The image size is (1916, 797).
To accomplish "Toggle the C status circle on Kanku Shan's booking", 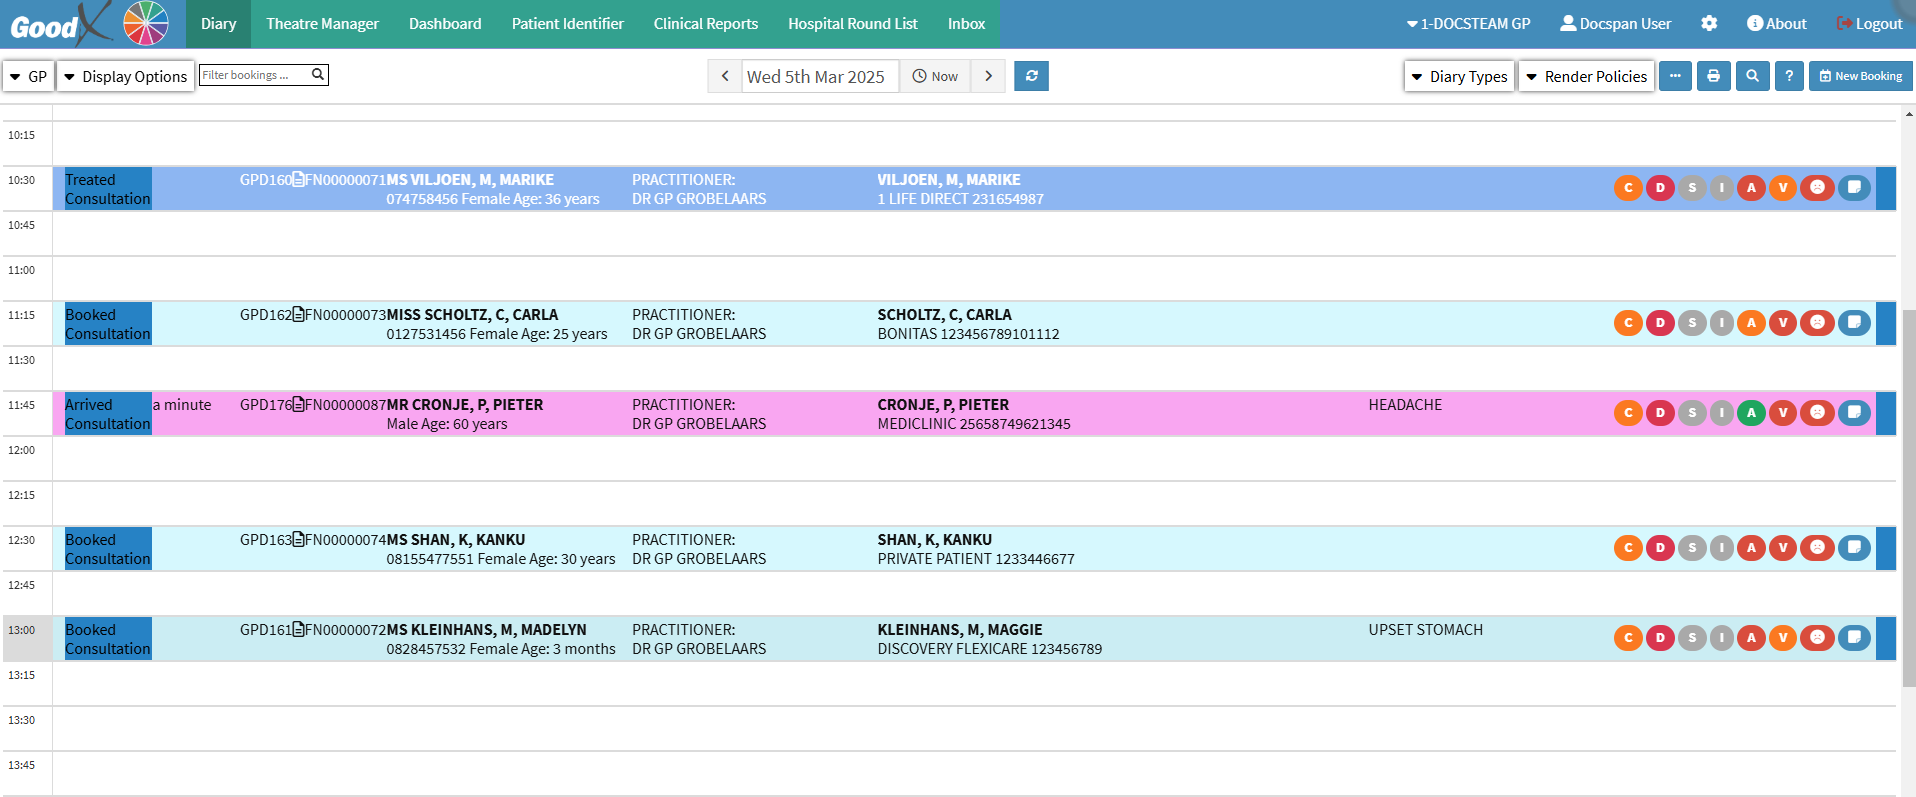I will 1628,548.
